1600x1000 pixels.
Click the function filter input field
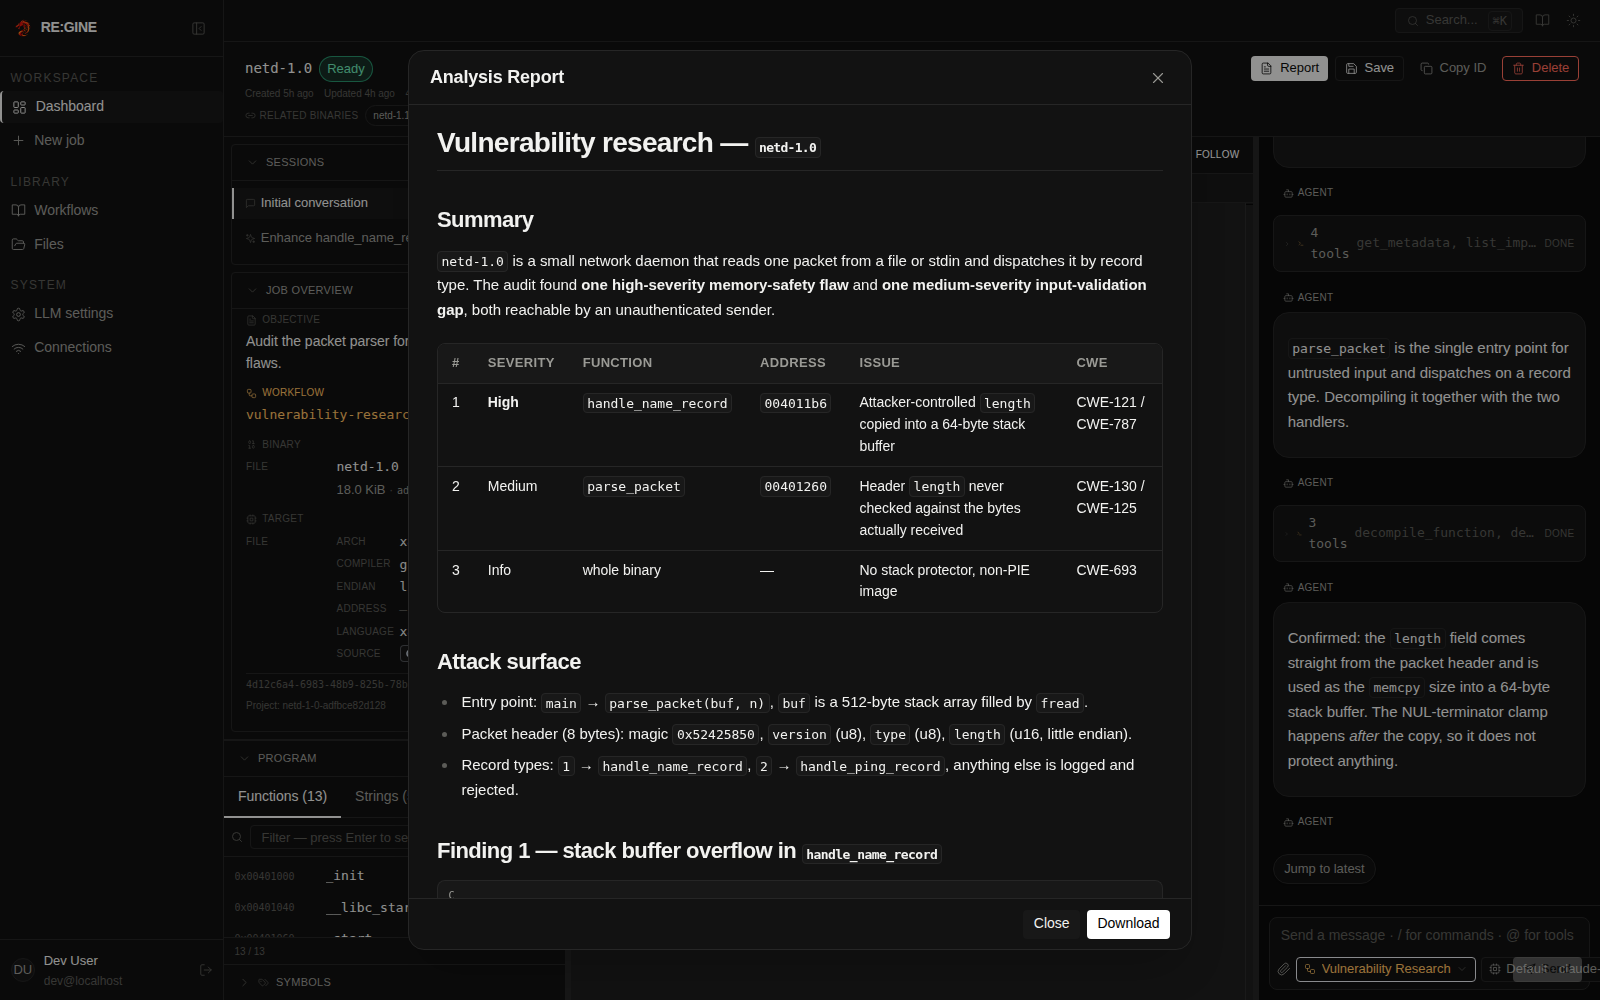330,838
